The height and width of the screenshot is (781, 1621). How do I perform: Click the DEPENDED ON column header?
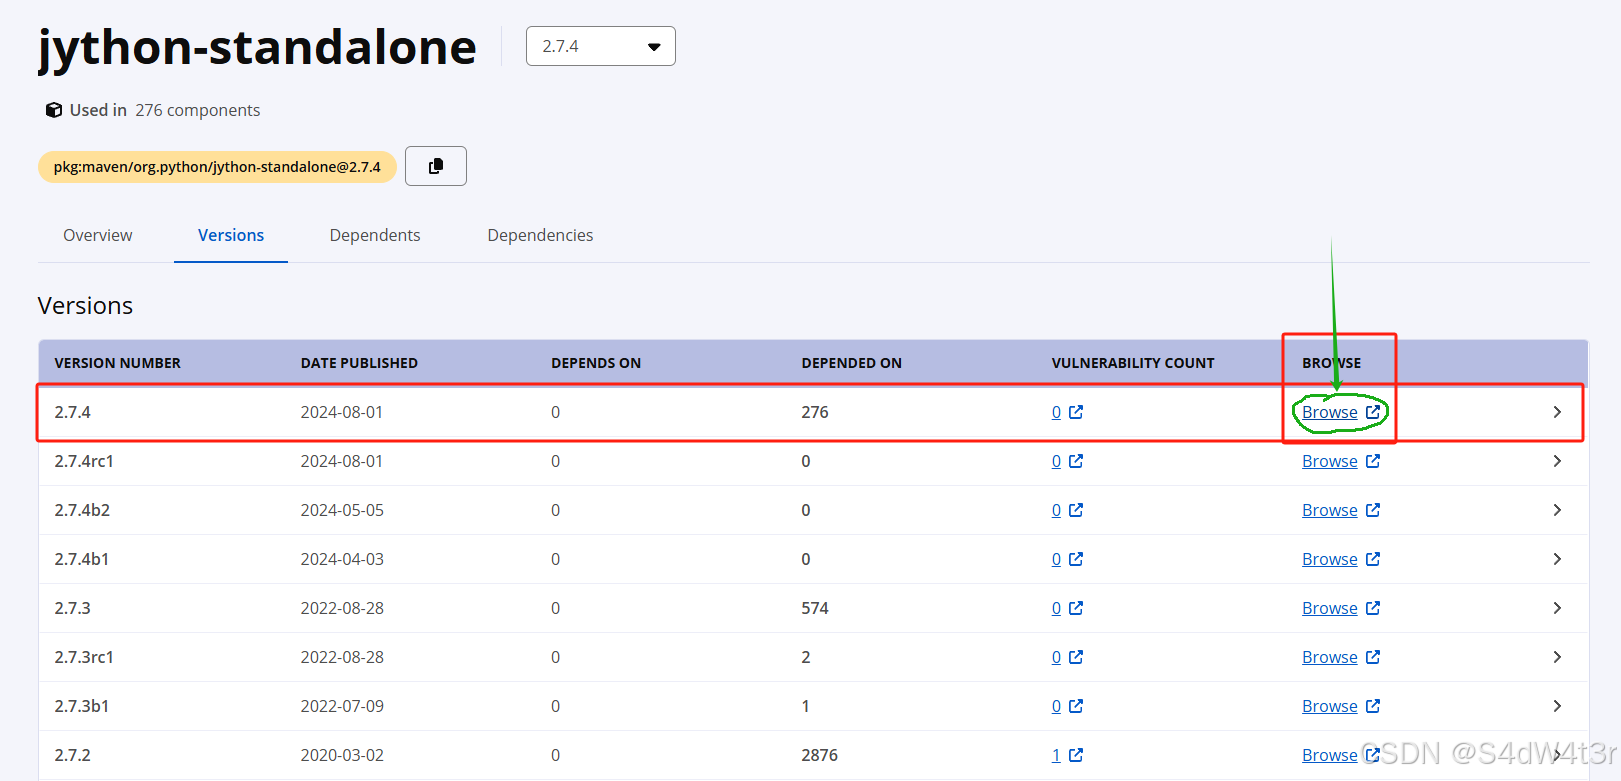tap(851, 363)
